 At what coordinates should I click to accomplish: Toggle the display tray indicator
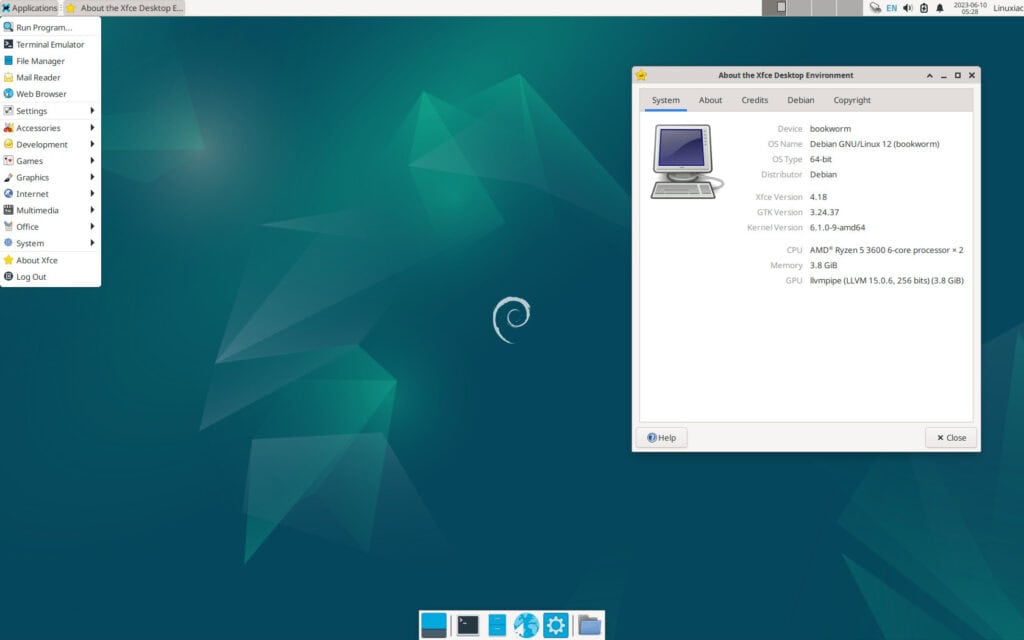point(874,8)
